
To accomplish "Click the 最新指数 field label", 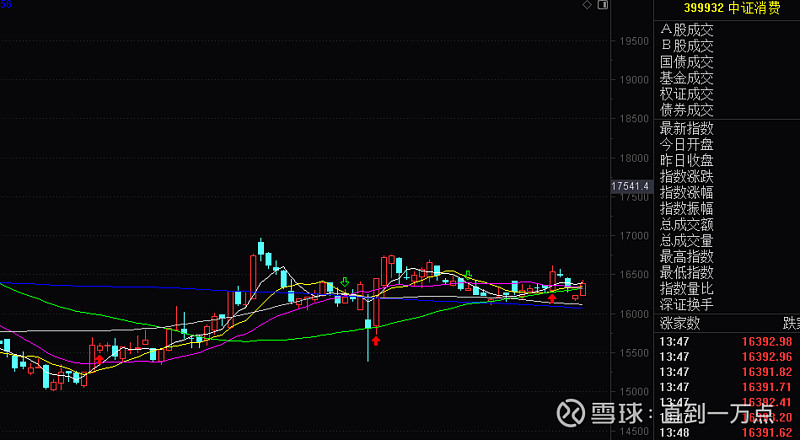I will click(x=686, y=128).
